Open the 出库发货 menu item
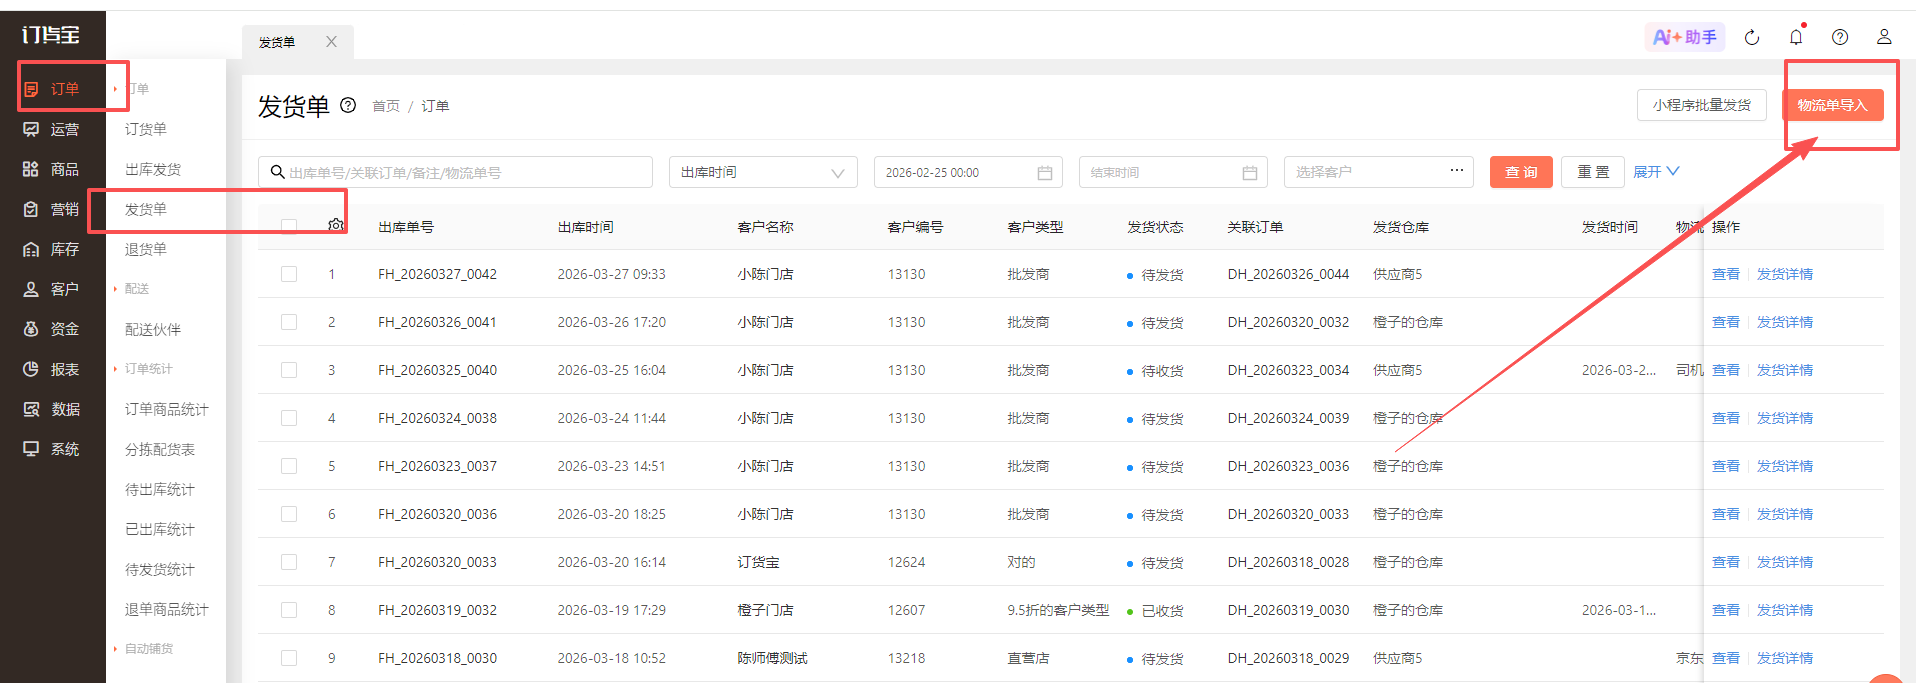The image size is (1916, 683). 153,169
